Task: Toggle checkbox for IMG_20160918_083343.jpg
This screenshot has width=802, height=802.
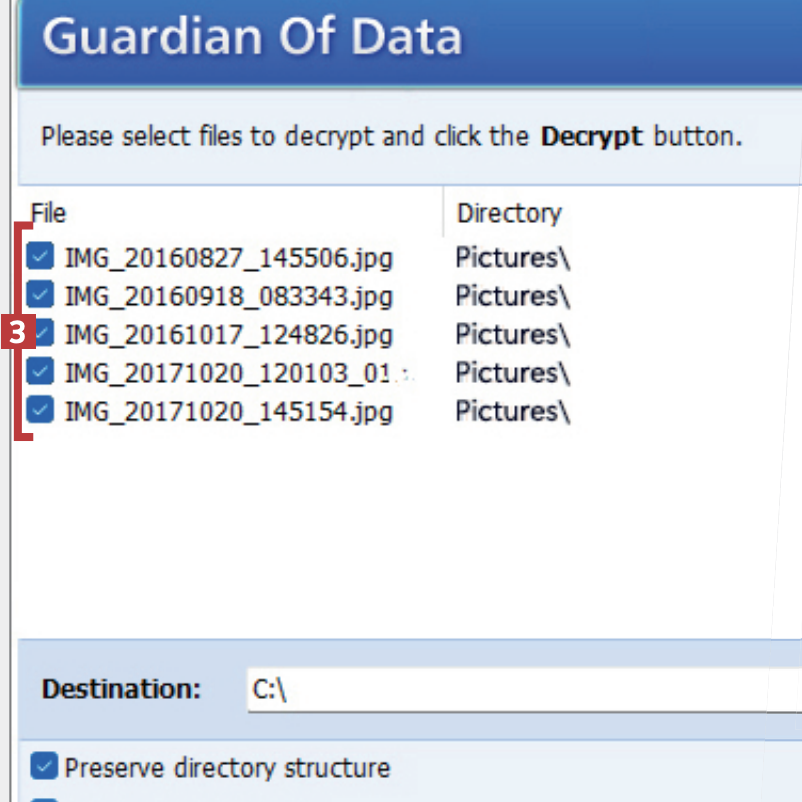Action: coord(41,296)
